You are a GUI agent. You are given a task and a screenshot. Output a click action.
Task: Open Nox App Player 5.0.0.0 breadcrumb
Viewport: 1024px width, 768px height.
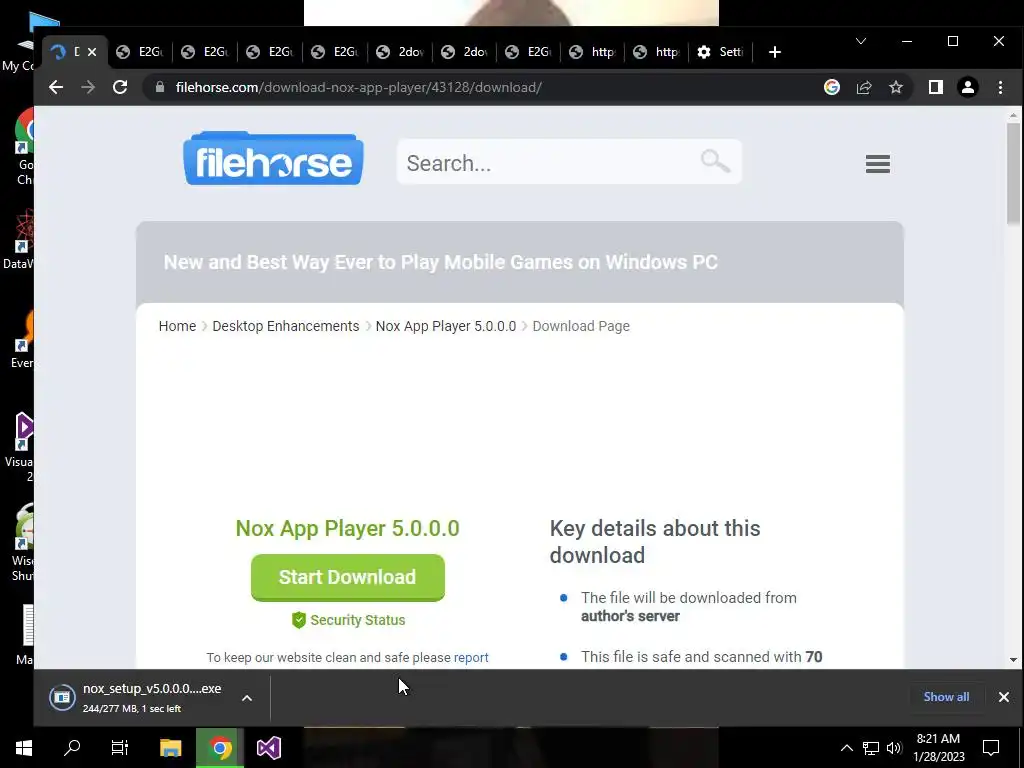[x=445, y=326]
